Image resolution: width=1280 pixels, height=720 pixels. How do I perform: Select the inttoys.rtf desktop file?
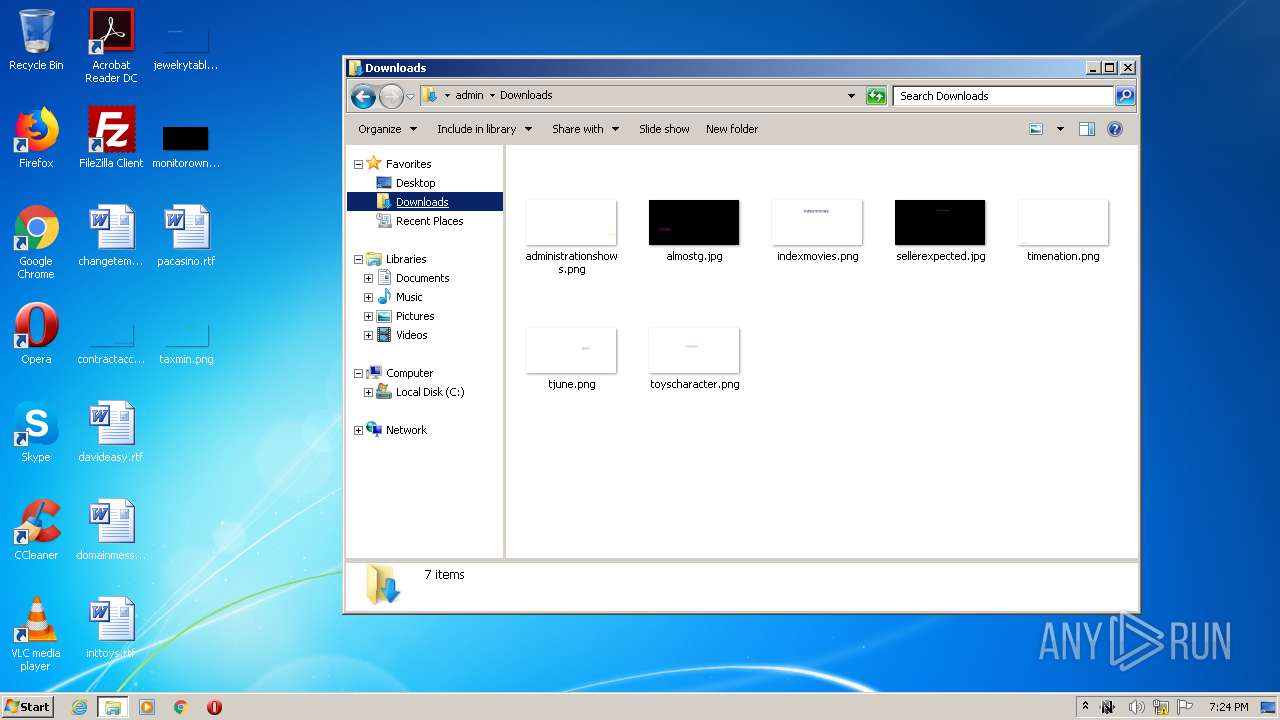pyautogui.click(x=111, y=628)
